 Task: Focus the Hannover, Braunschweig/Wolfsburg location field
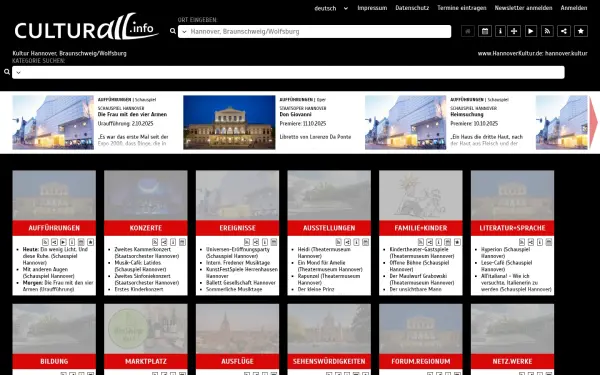[x=314, y=31]
